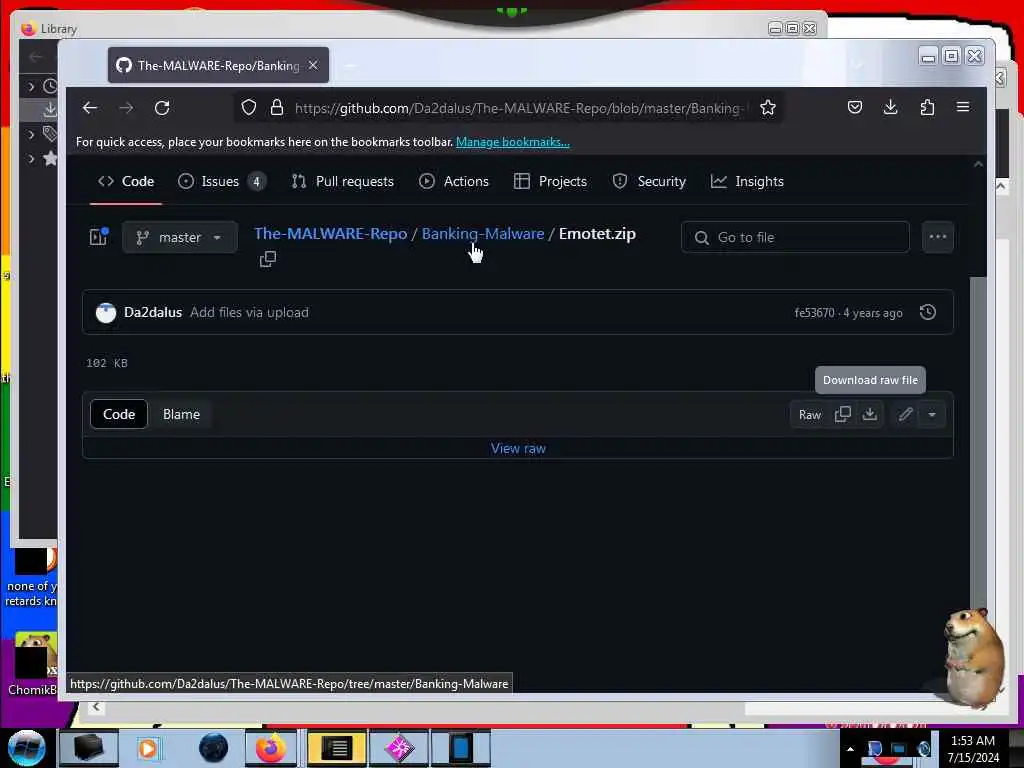The height and width of the screenshot is (768, 1024).
Task: Copy the file path icon
Action: tap(268, 259)
